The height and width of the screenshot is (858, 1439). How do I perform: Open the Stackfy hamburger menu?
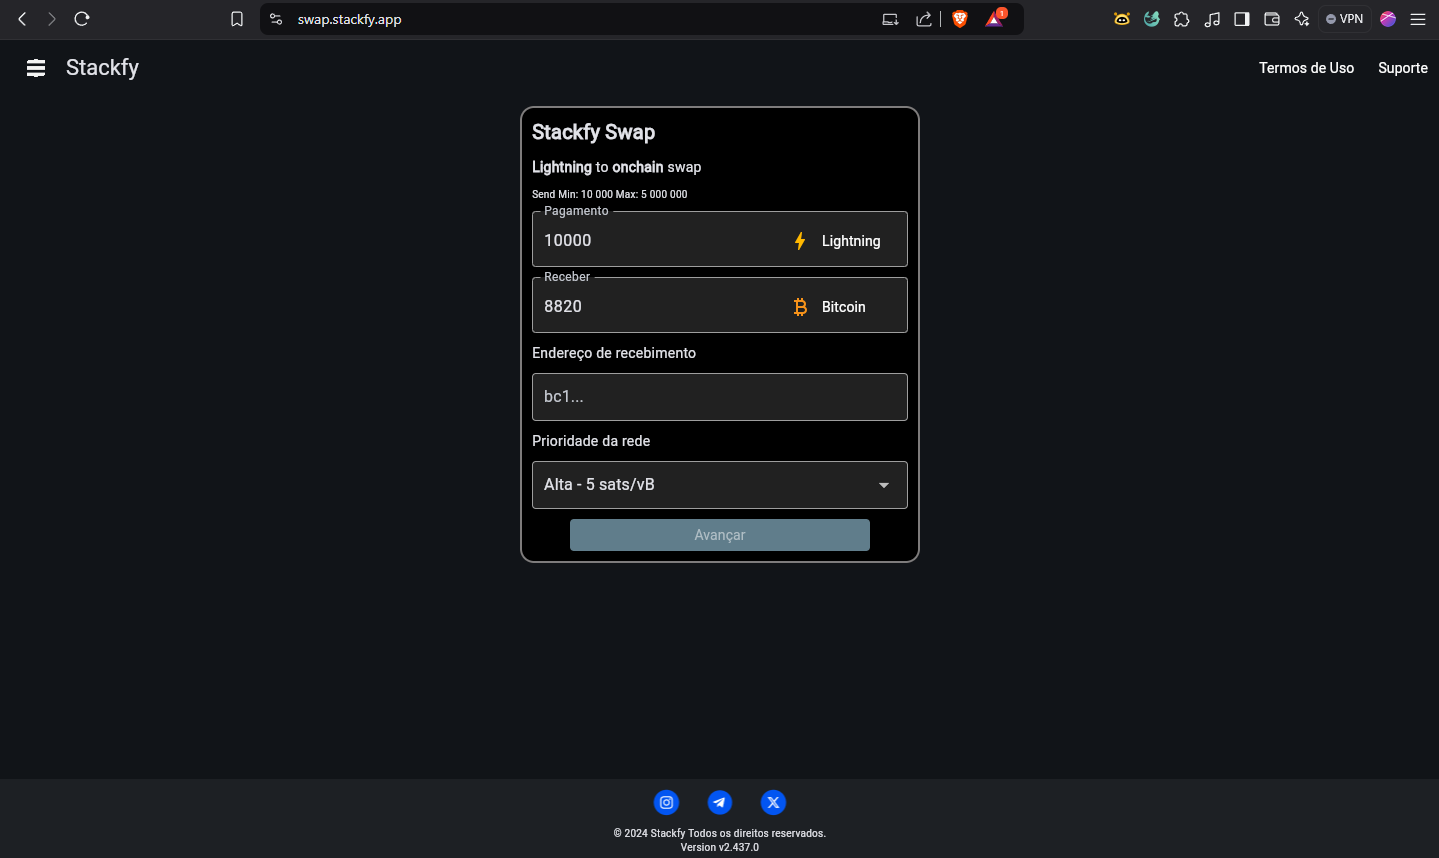point(36,68)
